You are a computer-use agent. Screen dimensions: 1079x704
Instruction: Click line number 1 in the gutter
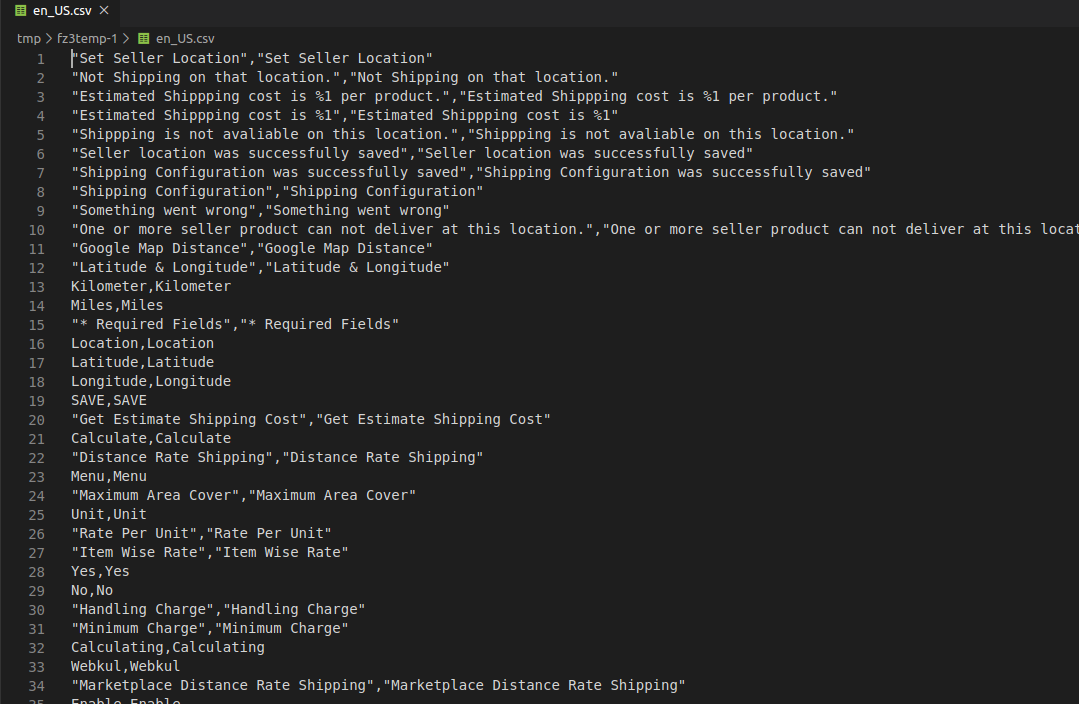[40, 58]
